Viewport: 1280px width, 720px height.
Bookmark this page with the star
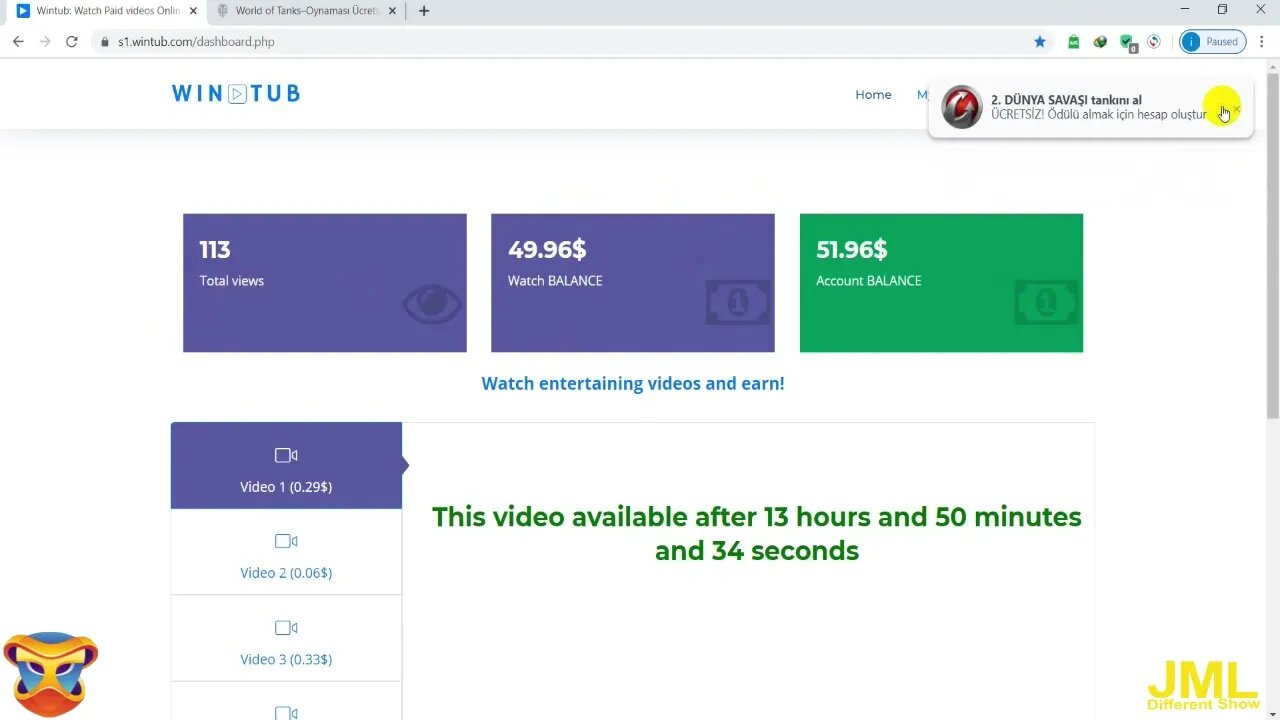point(1039,42)
